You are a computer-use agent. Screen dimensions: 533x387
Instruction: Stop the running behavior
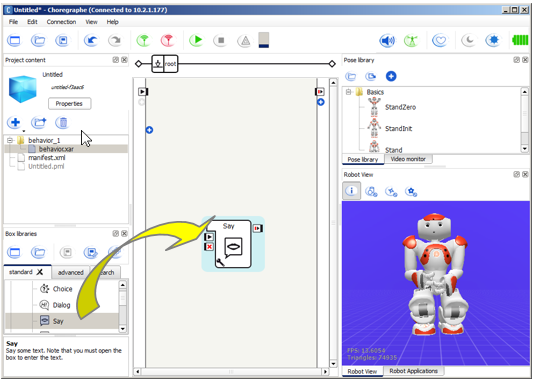[x=221, y=41]
